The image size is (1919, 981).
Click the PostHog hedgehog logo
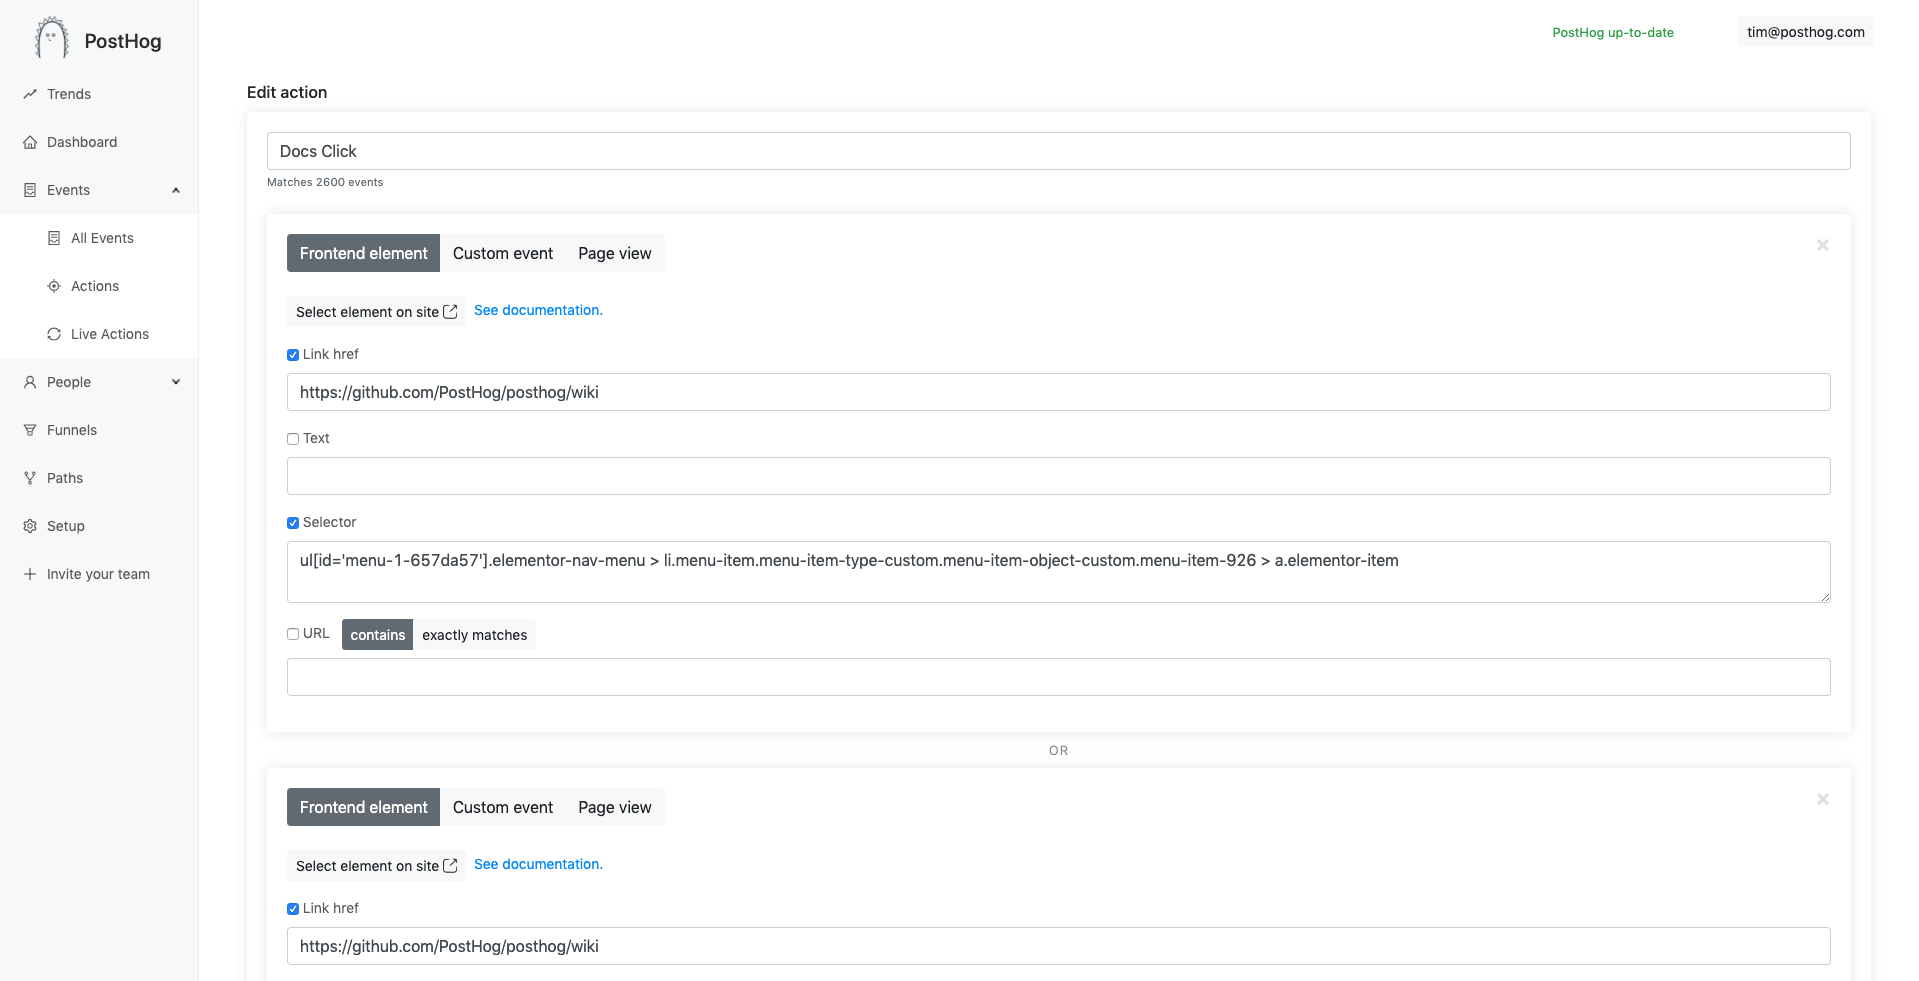coord(51,39)
